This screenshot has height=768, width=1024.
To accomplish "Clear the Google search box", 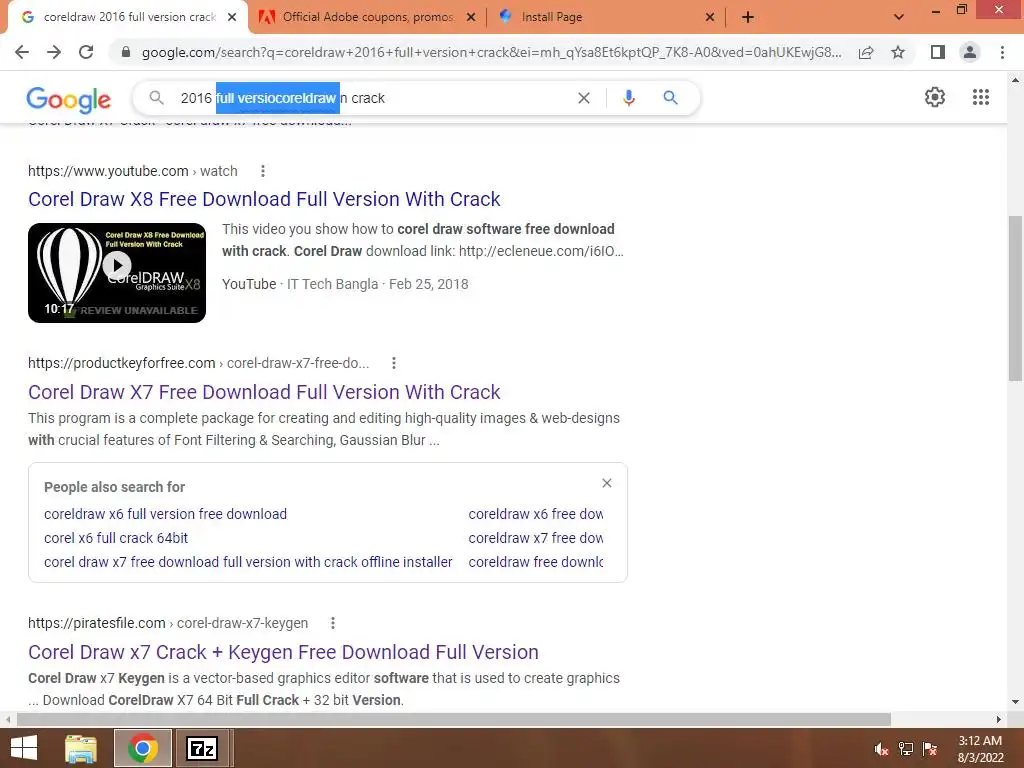I will tap(584, 98).
